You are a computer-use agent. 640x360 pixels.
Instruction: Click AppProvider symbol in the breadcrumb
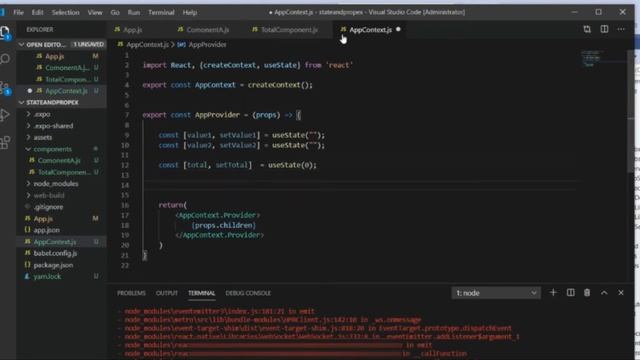tap(207, 44)
